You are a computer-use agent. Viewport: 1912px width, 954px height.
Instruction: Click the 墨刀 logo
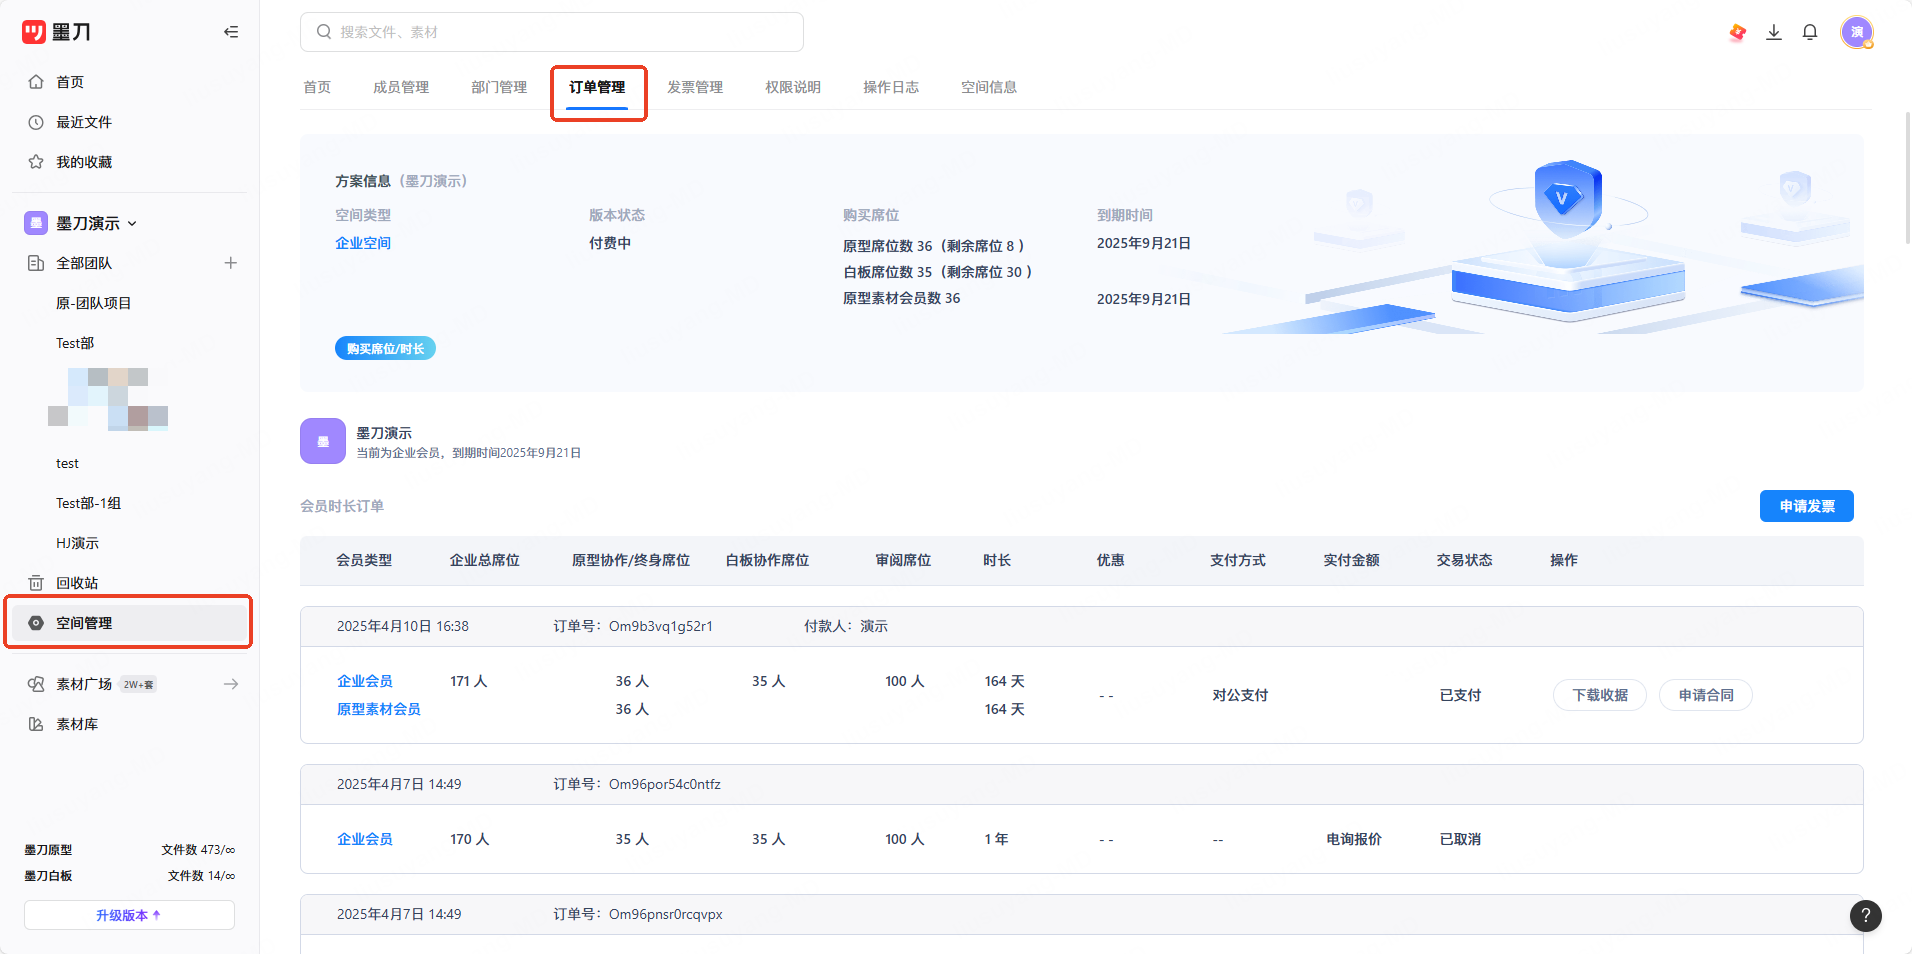point(56,32)
